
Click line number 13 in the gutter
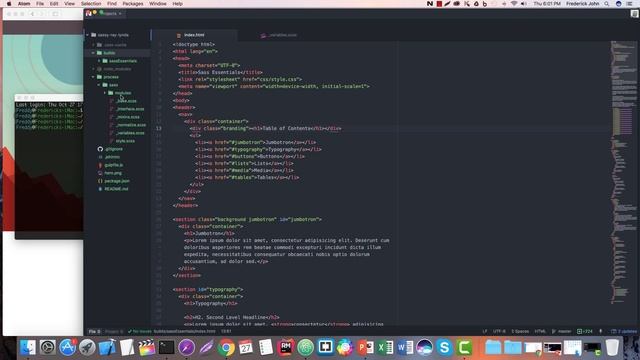click(x=158, y=128)
